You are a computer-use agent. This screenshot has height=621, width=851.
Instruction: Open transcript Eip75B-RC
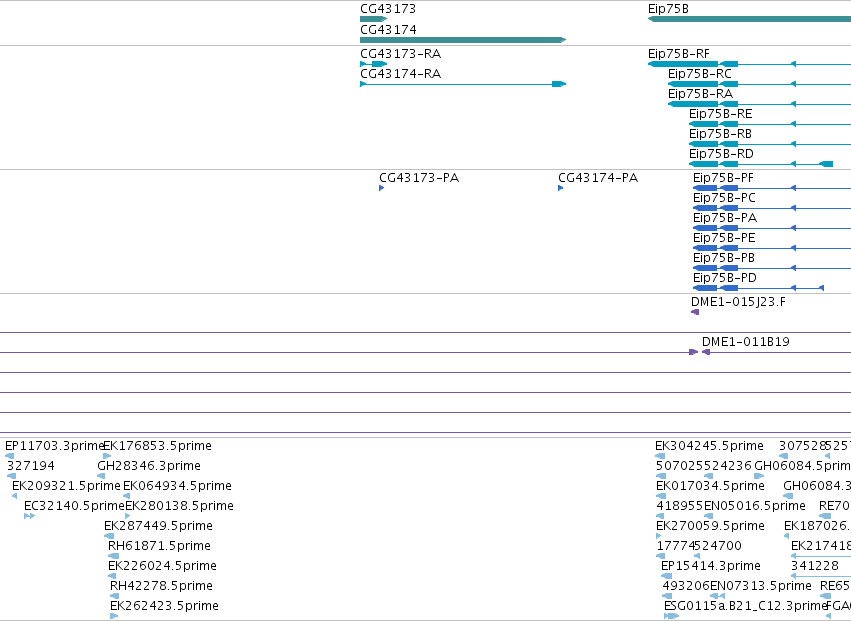(x=700, y=74)
